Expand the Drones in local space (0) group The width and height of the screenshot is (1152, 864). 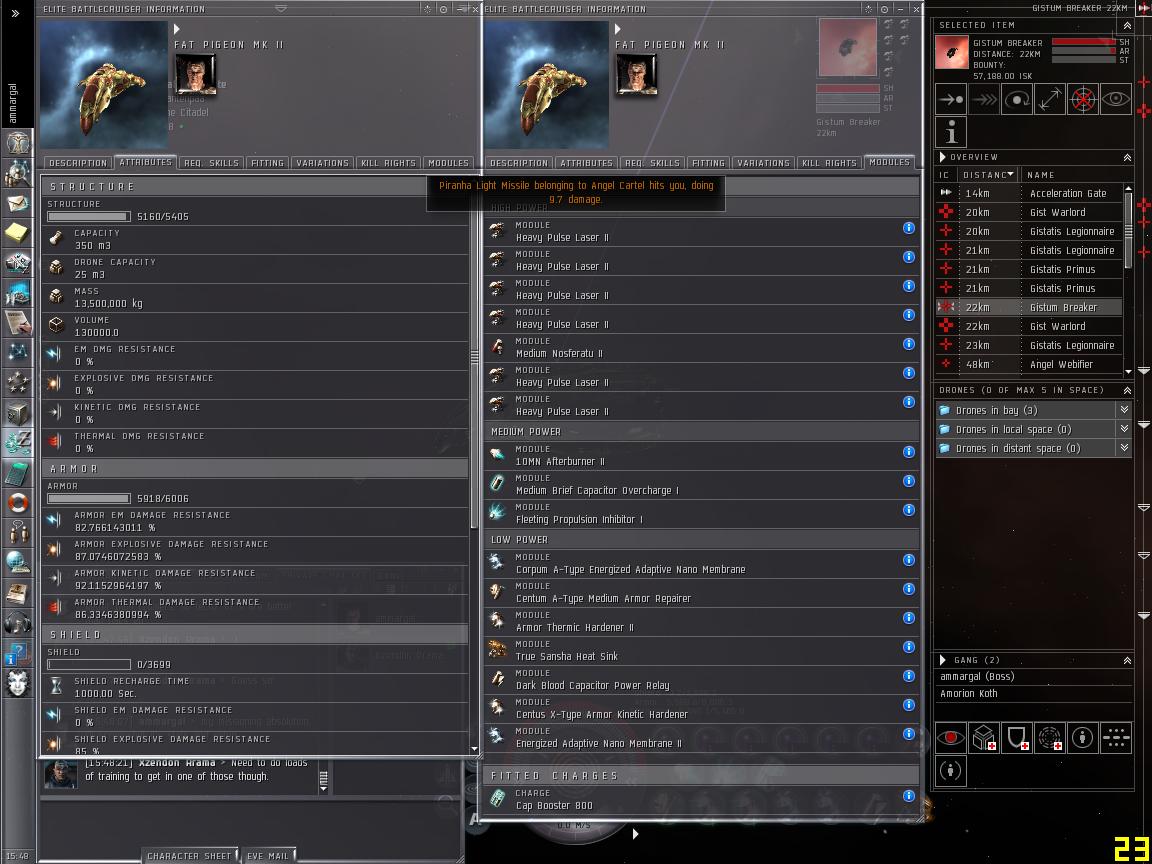(x=1124, y=428)
